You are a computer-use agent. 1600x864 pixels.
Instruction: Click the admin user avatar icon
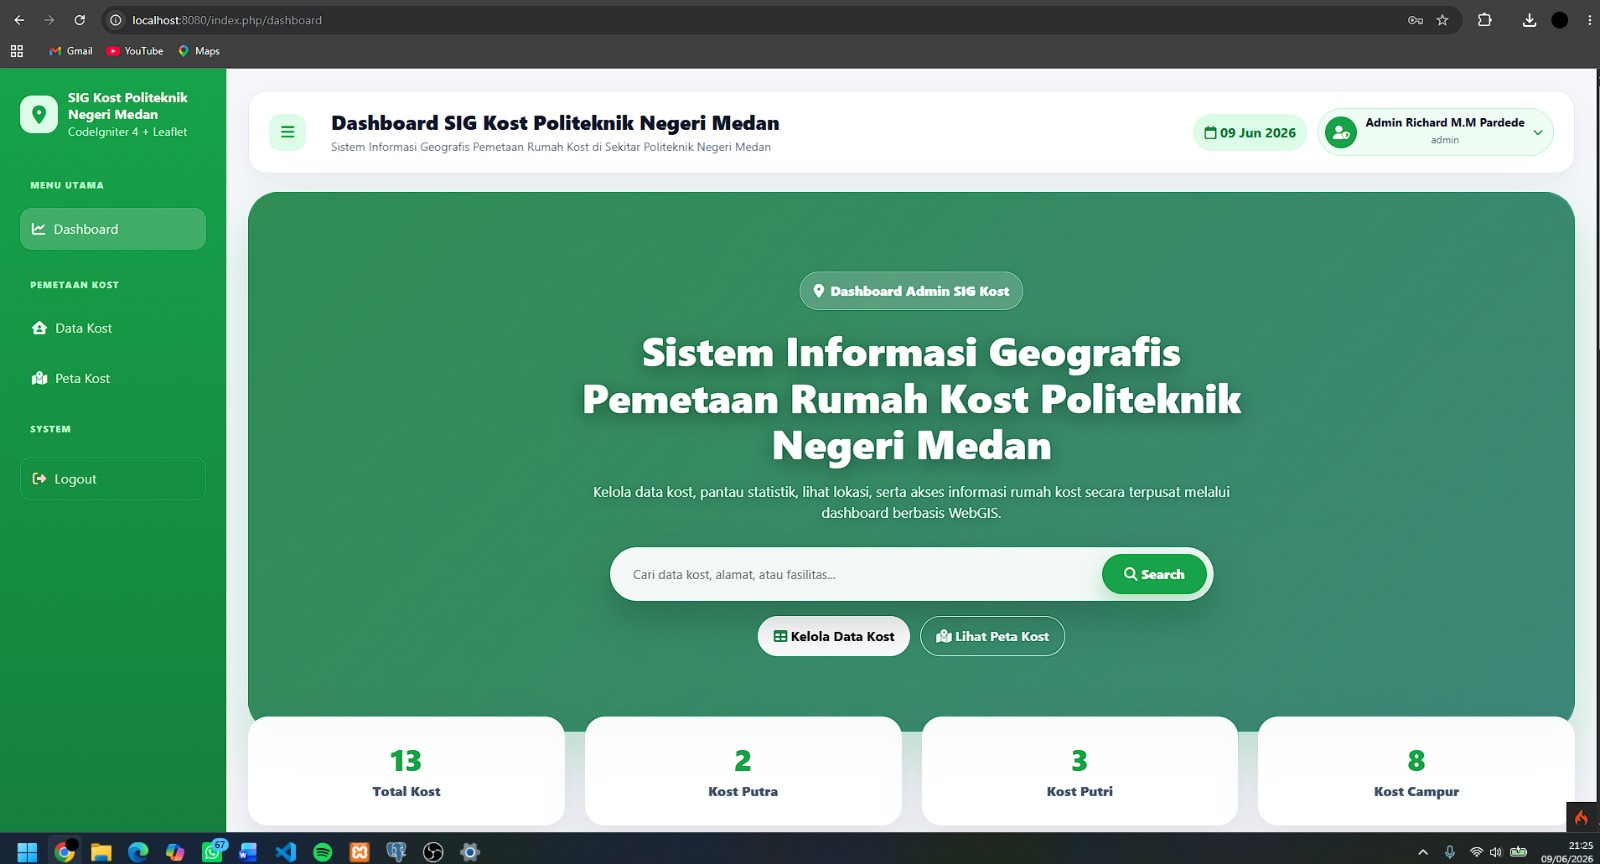point(1341,132)
